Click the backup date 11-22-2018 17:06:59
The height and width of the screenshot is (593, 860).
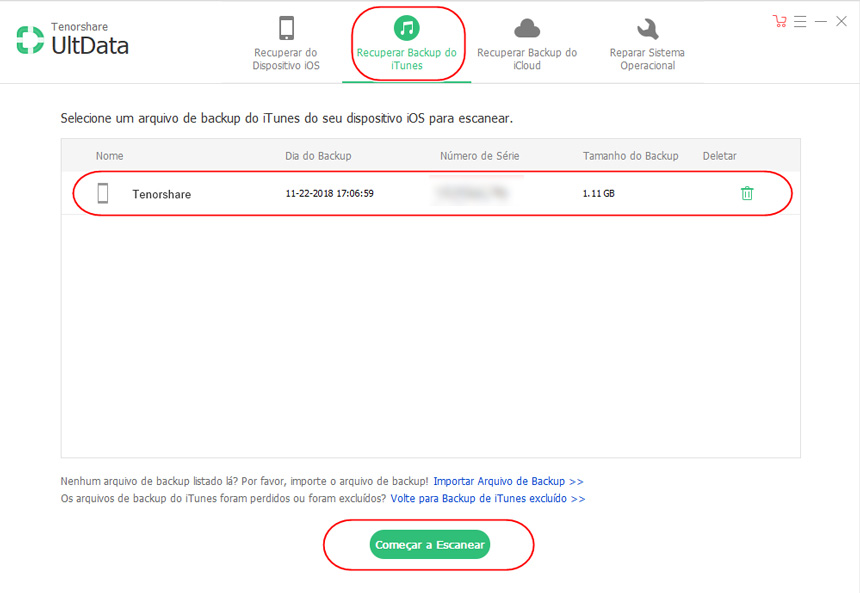point(330,193)
